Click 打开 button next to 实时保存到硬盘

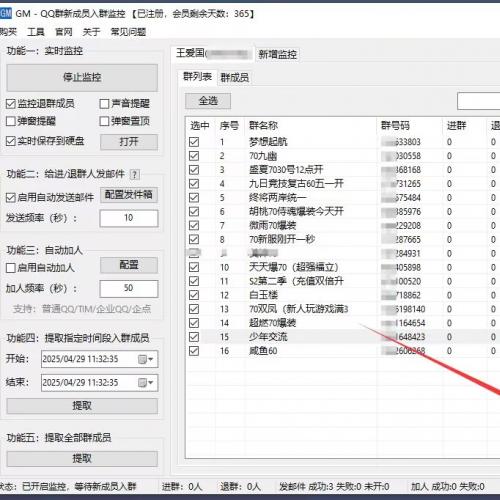pyautogui.click(x=129, y=142)
